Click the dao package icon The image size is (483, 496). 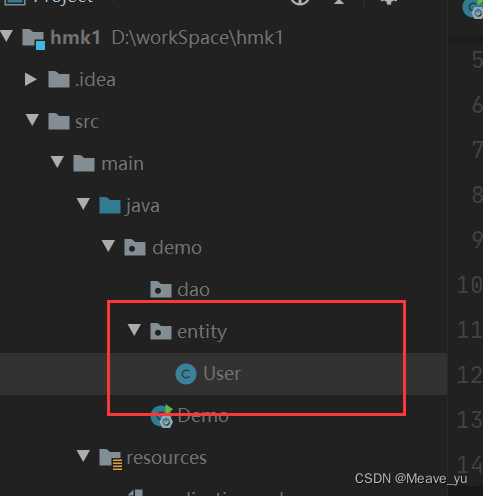tap(161, 289)
